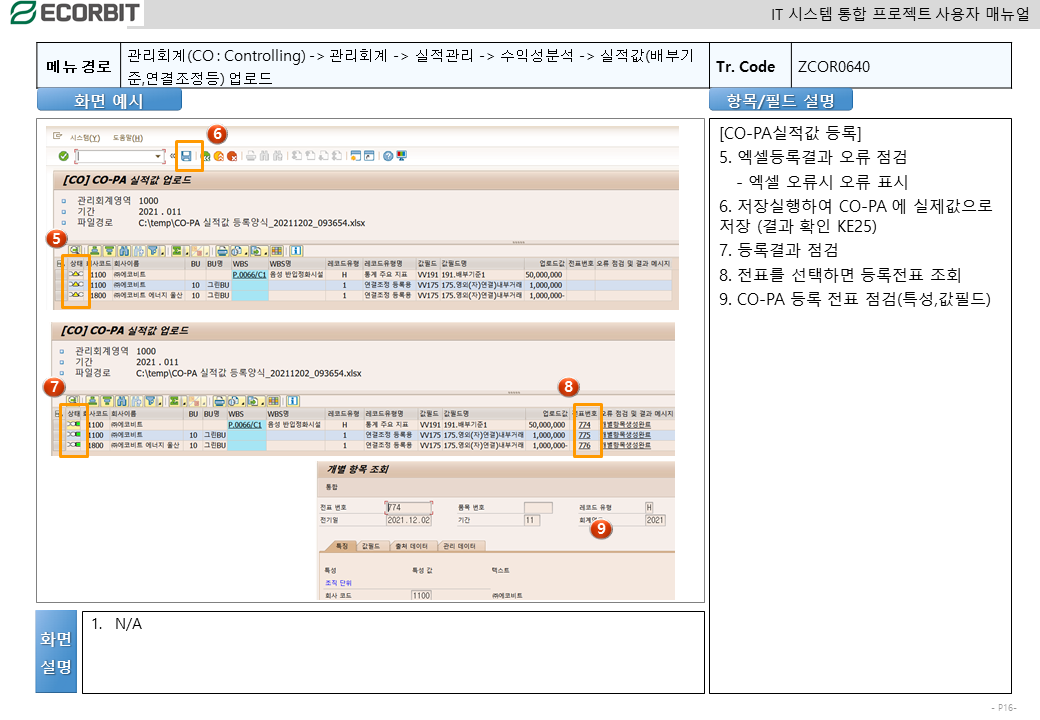
Task: Click the Details magnifier icon in upper grid toolbar
Action: tap(74, 251)
